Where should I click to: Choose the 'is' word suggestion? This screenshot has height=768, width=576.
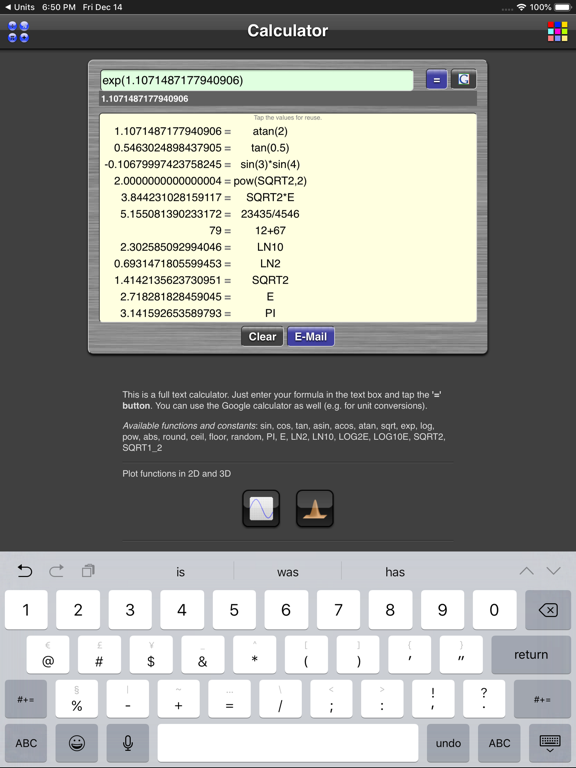(180, 572)
